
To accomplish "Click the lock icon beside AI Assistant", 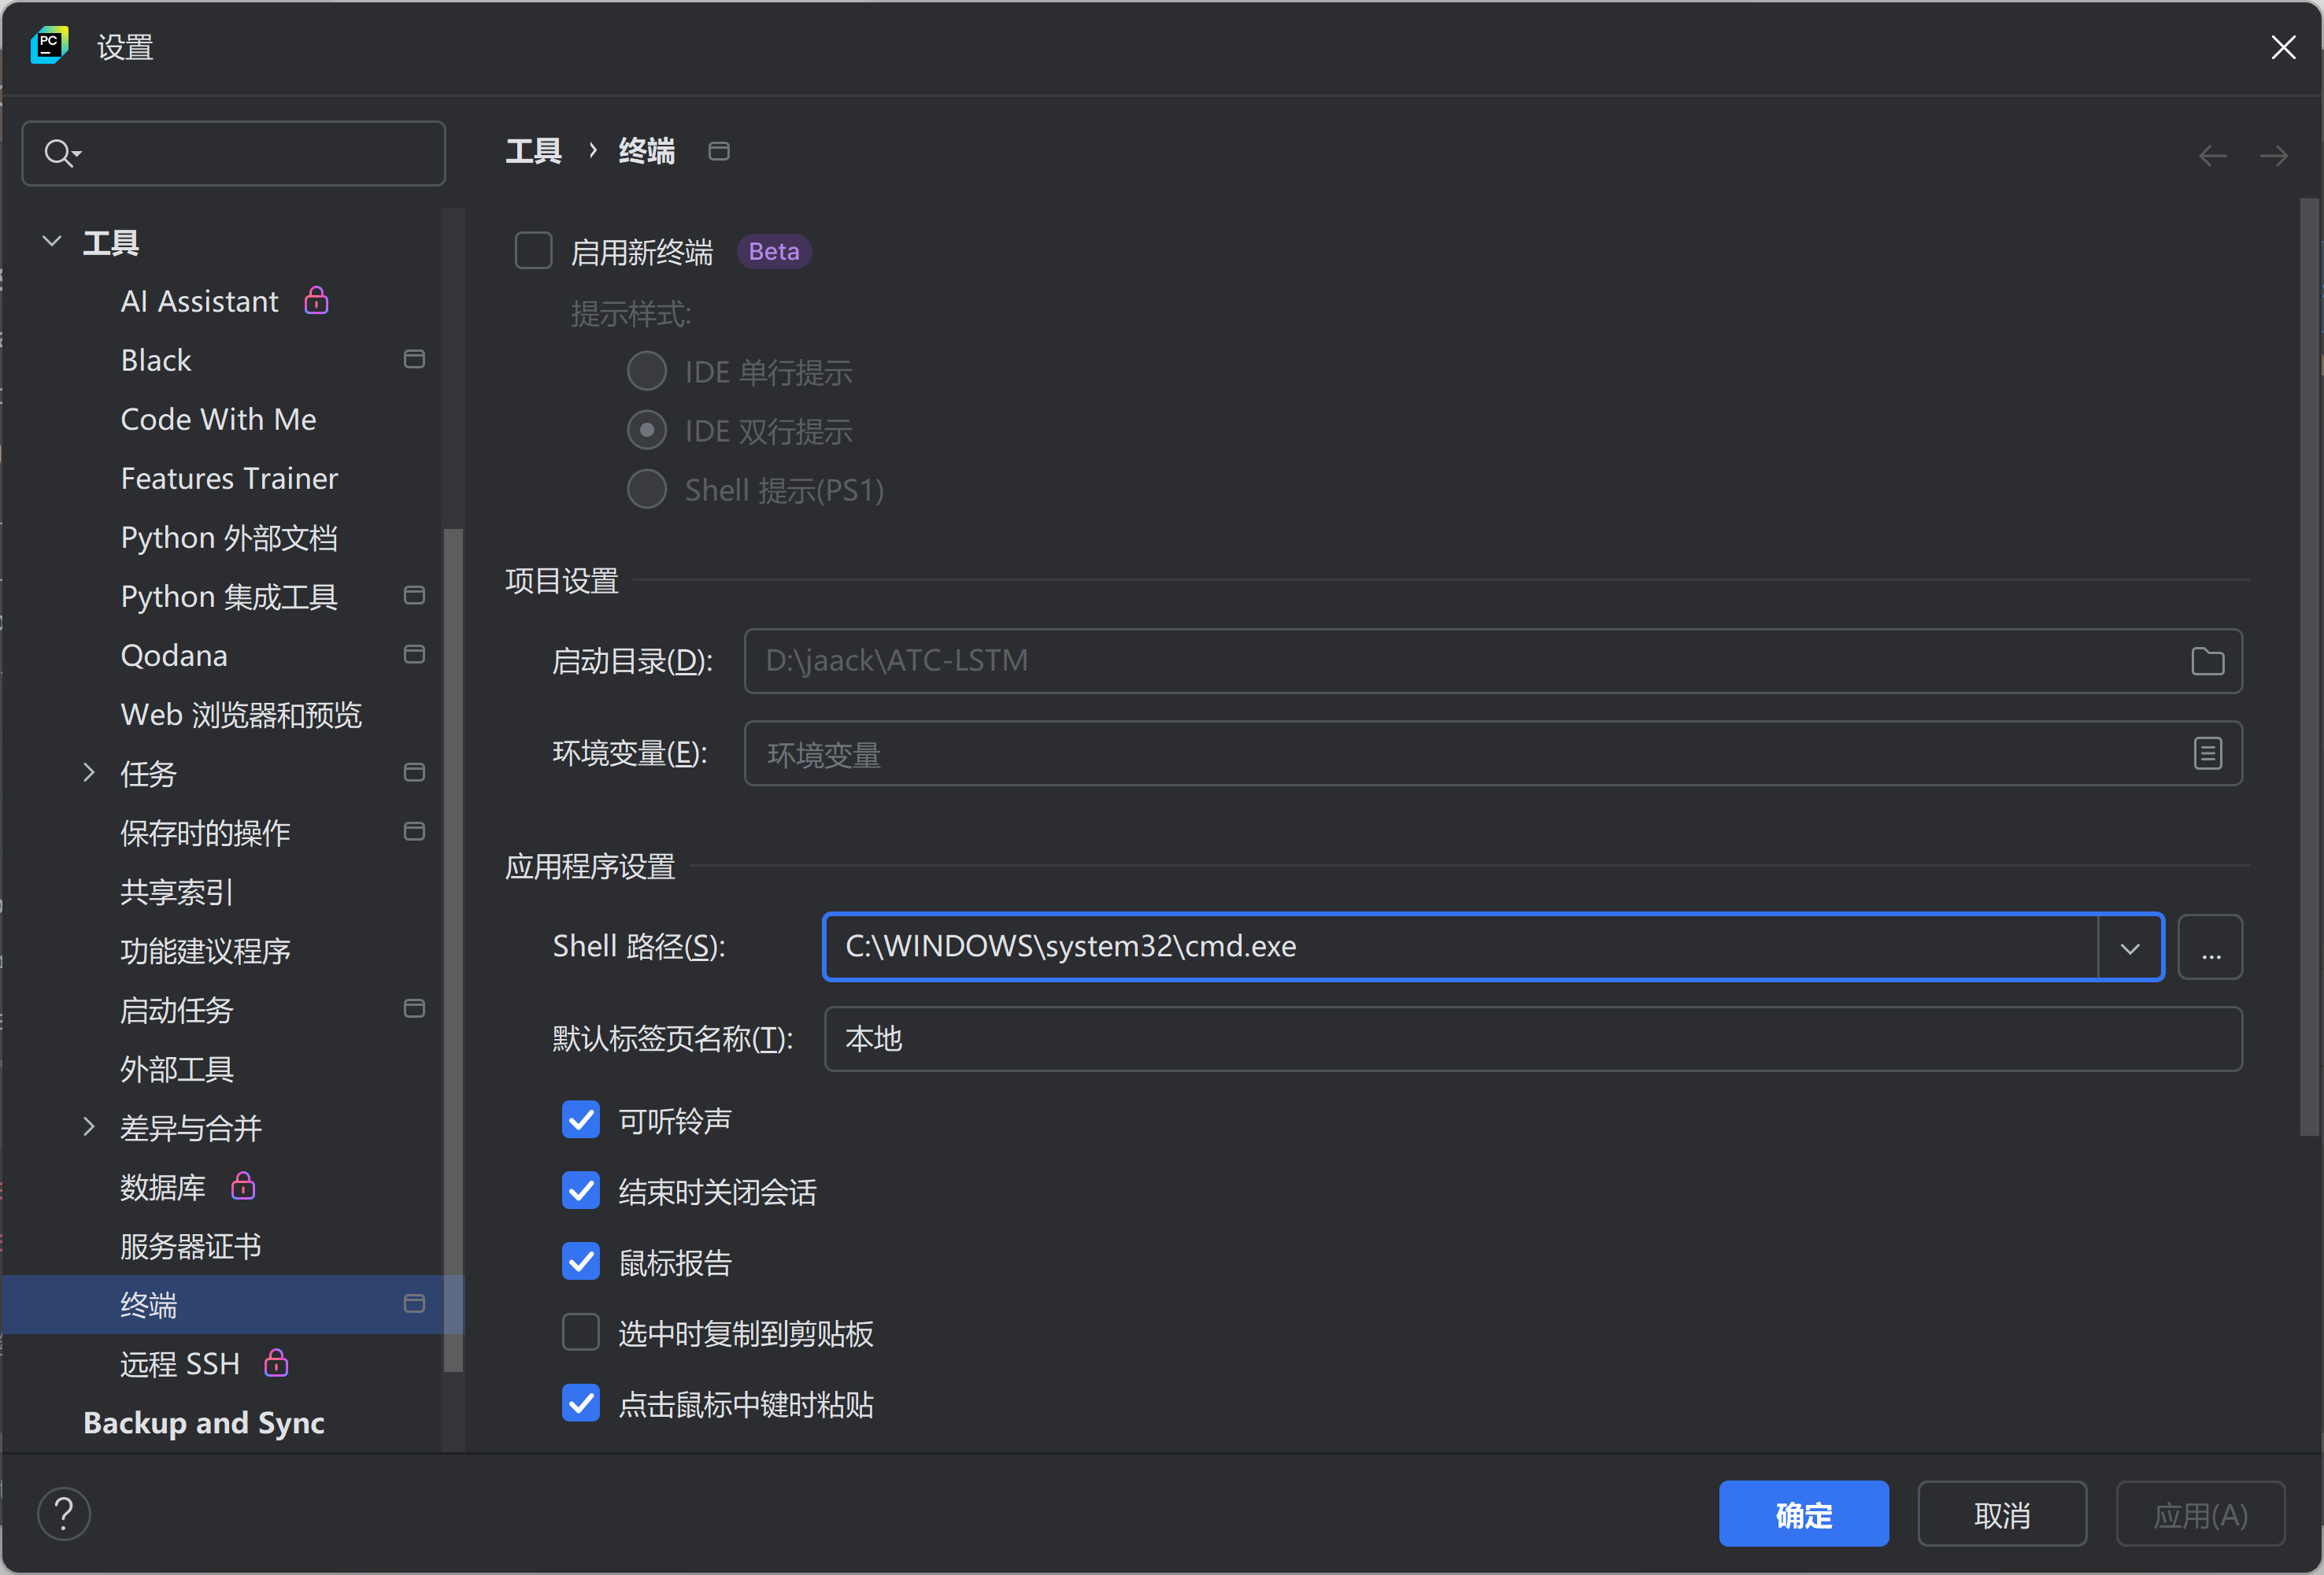I will [x=315, y=300].
